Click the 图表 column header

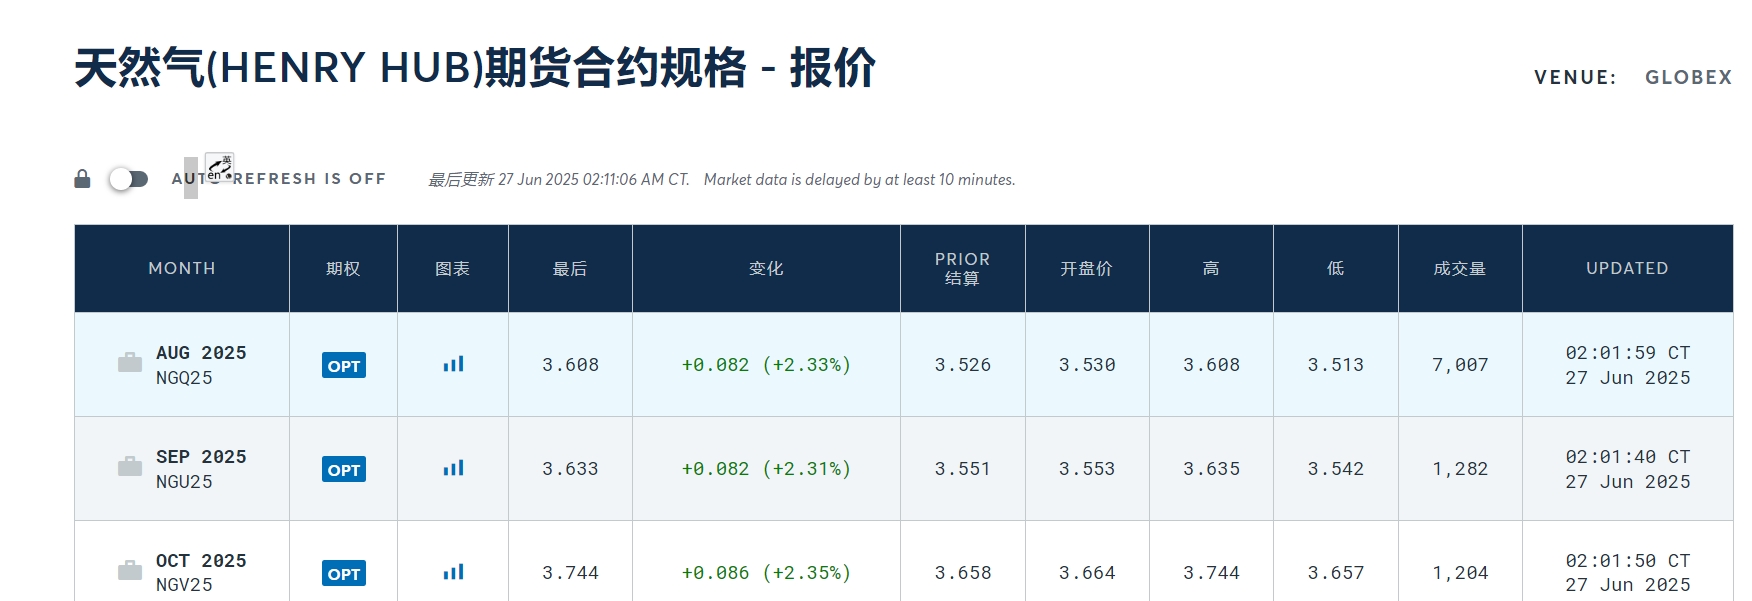point(452,268)
